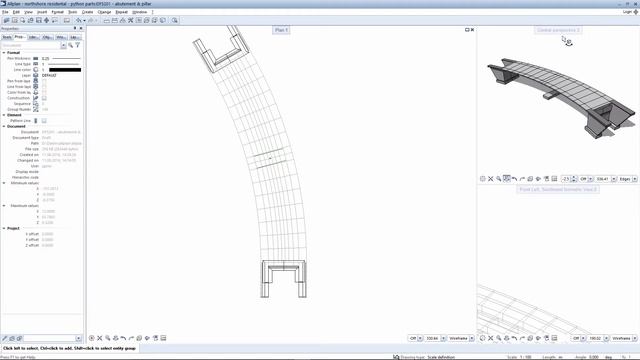640x360 pixels.
Task: Click zoom-all icon in Plan 1 bottom toolbar
Action: pyautogui.click(x=92, y=338)
